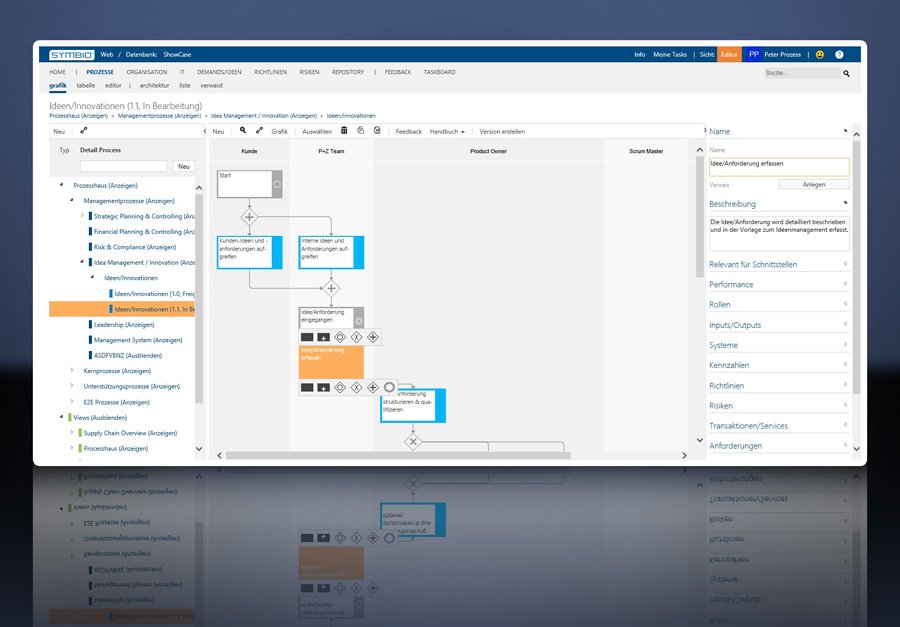Add task rectangle from palette below orange task
The width and height of the screenshot is (900, 627).
pyautogui.click(x=307, y=388)
